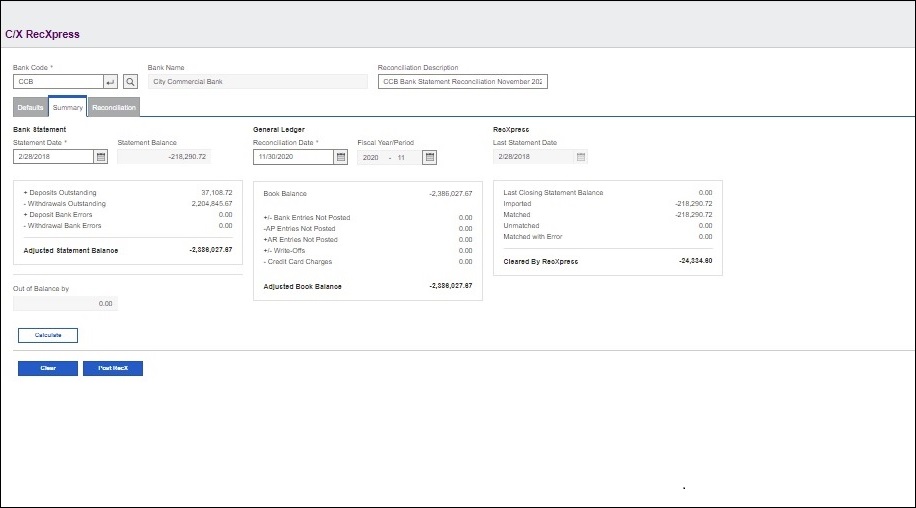
Task: Click the Fiscal Year 2020 field
Action: 371,157
